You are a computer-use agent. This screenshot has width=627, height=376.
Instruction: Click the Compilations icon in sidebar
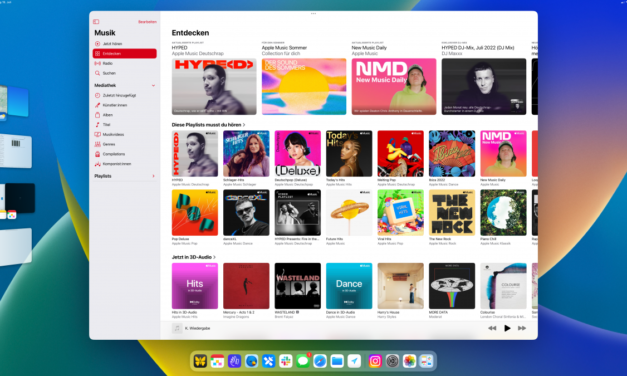tap(97, 154)
